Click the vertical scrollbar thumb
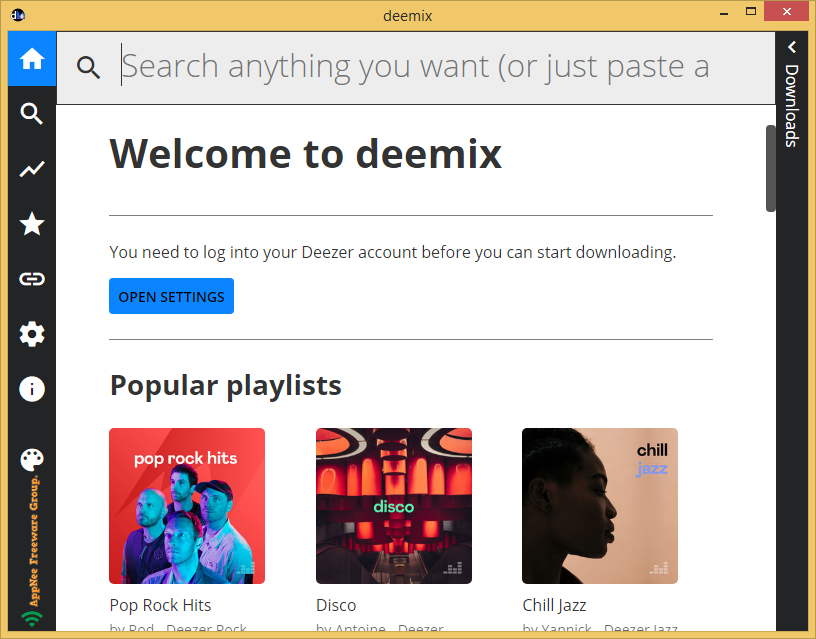This screenshot has height=639, width=816. click(770, 169)
